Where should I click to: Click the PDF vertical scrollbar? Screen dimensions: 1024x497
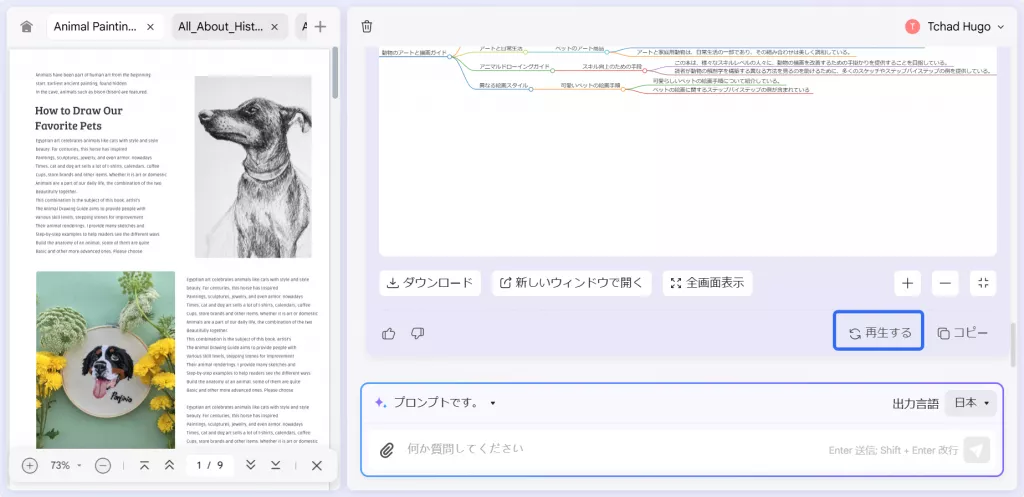click(x=336, y=72)
